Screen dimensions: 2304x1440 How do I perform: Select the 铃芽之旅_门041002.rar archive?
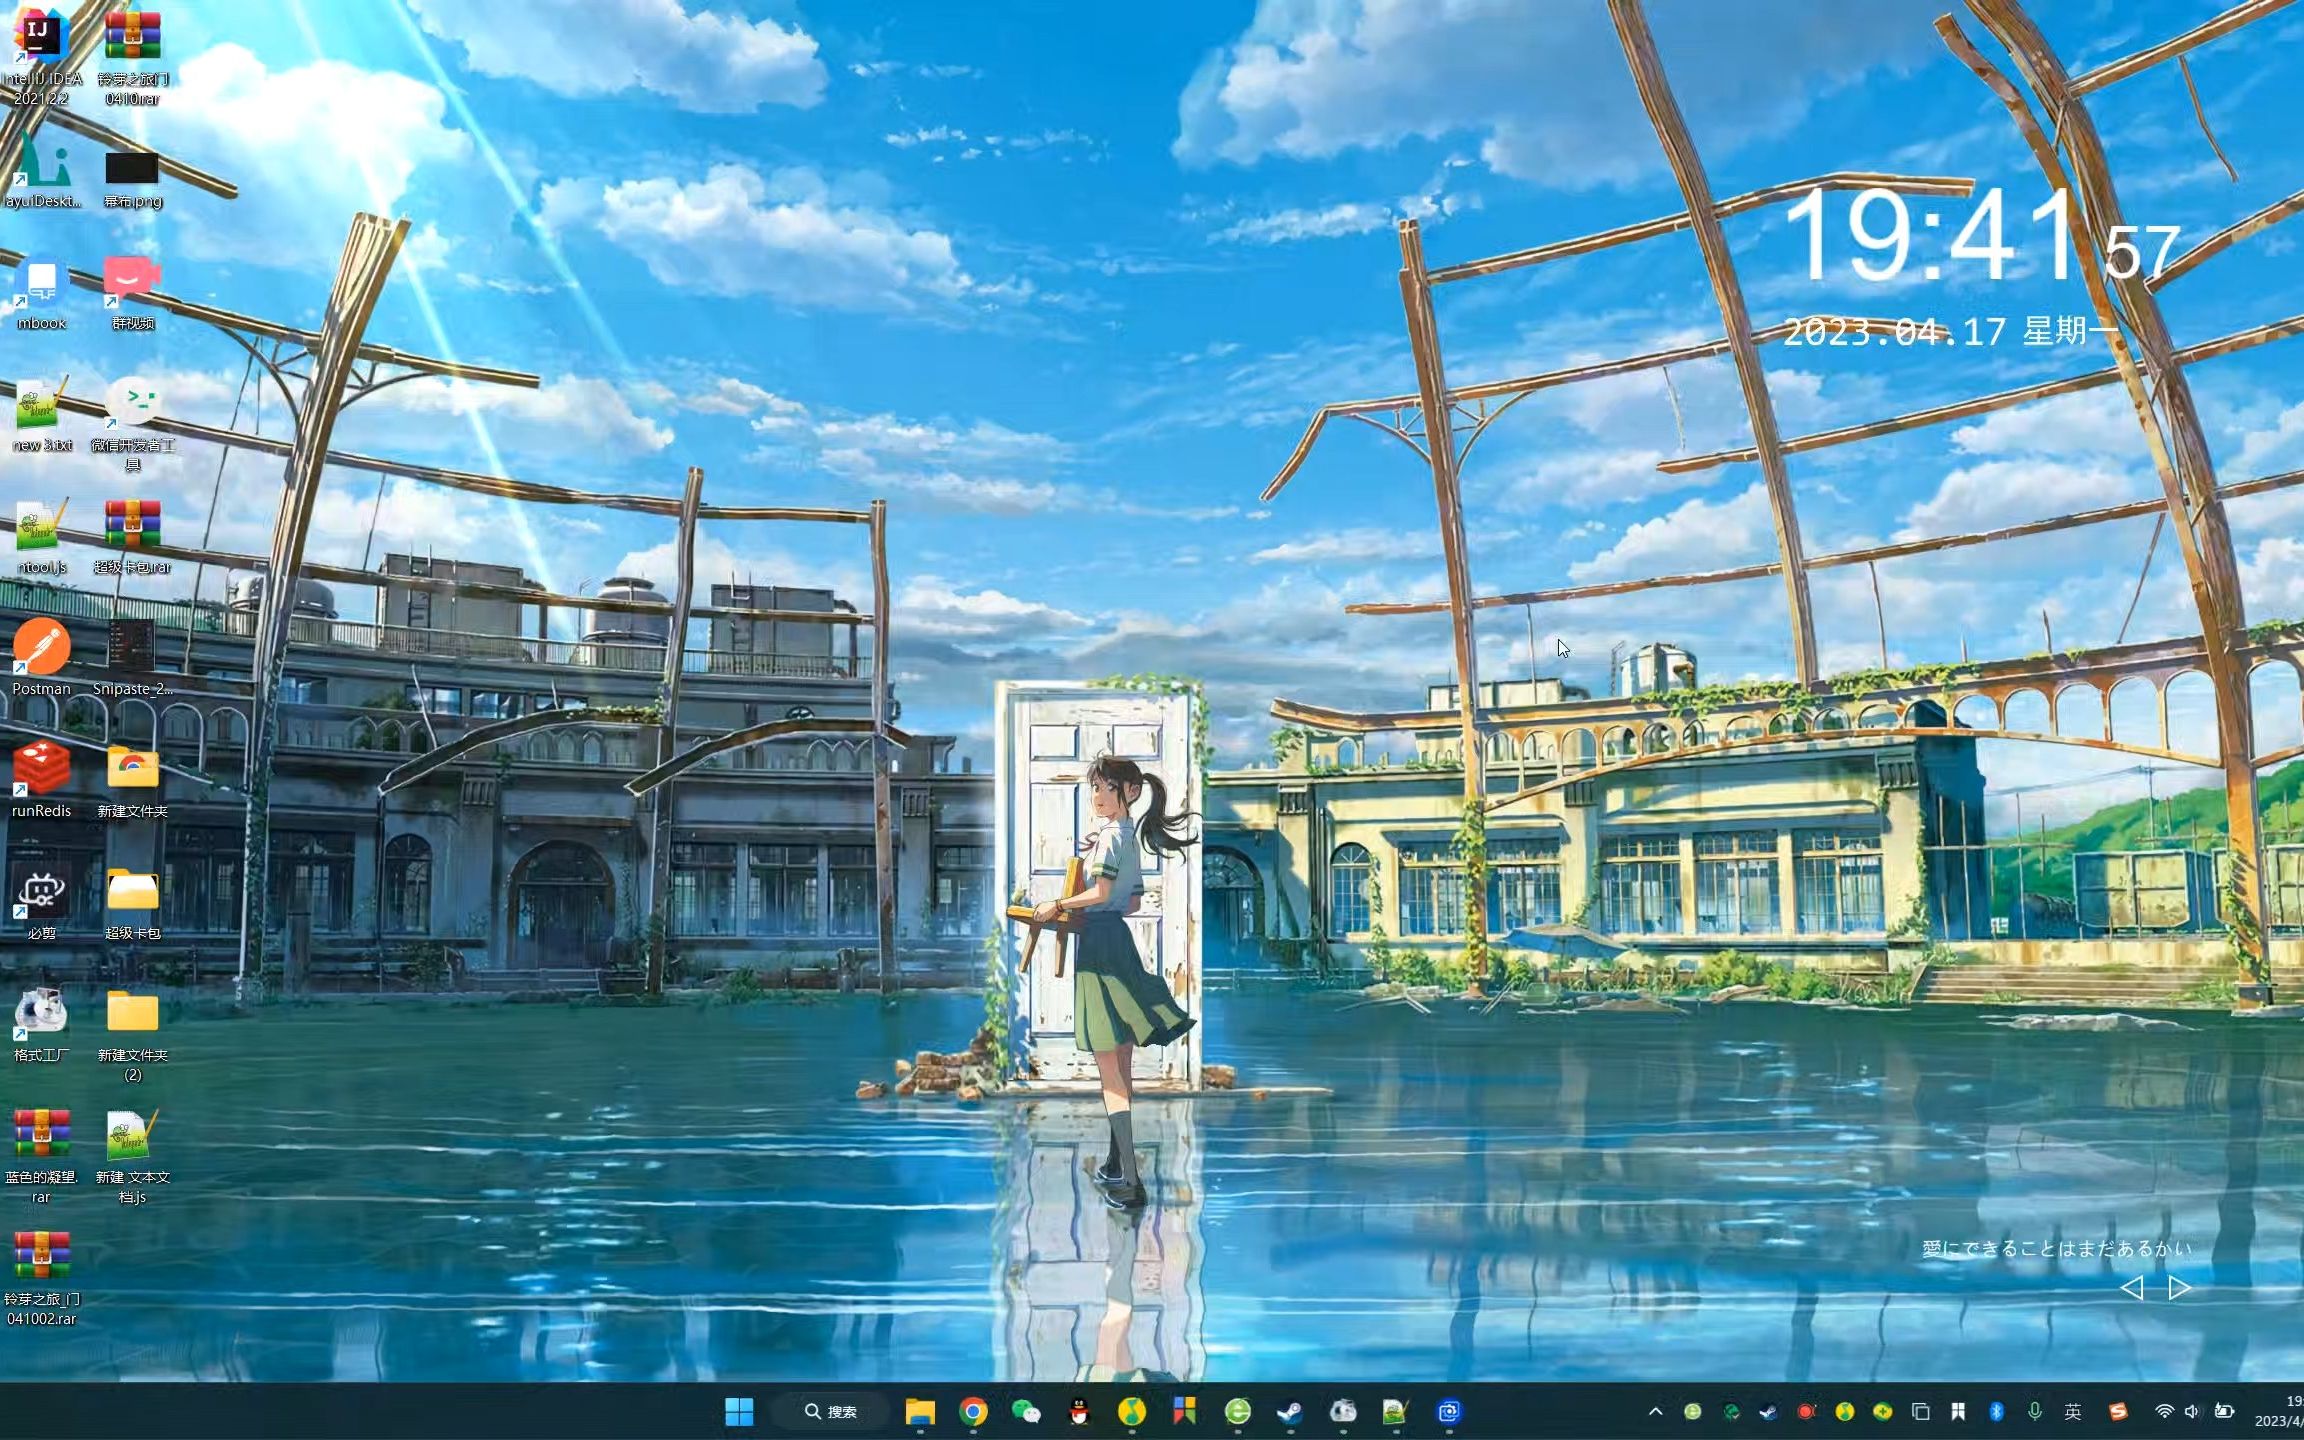coord(41,1278)
